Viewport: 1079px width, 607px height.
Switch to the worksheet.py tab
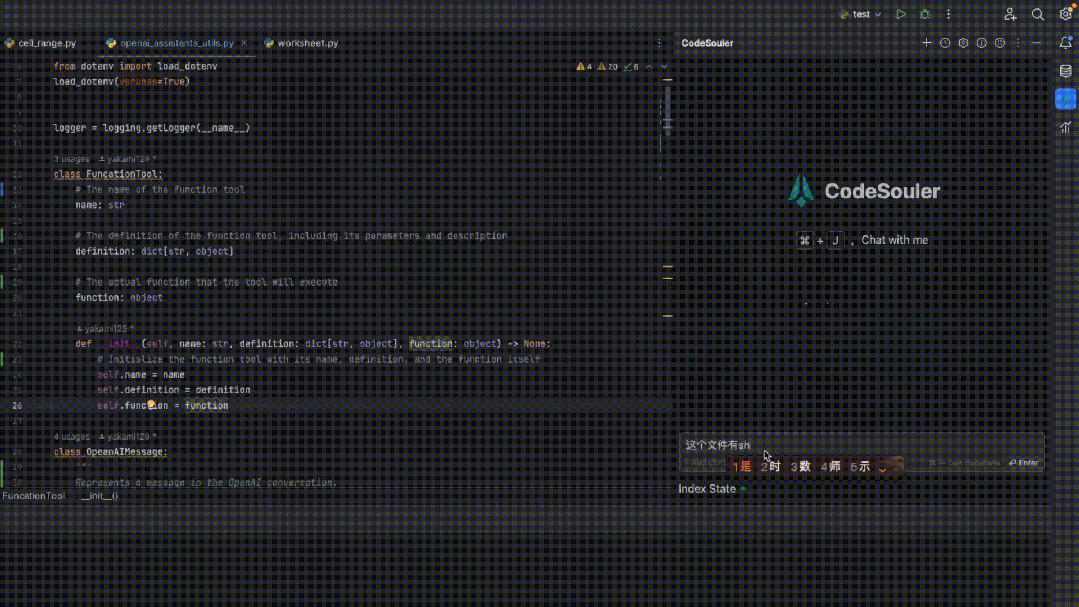pyautogui.click(x=300, y=43)
